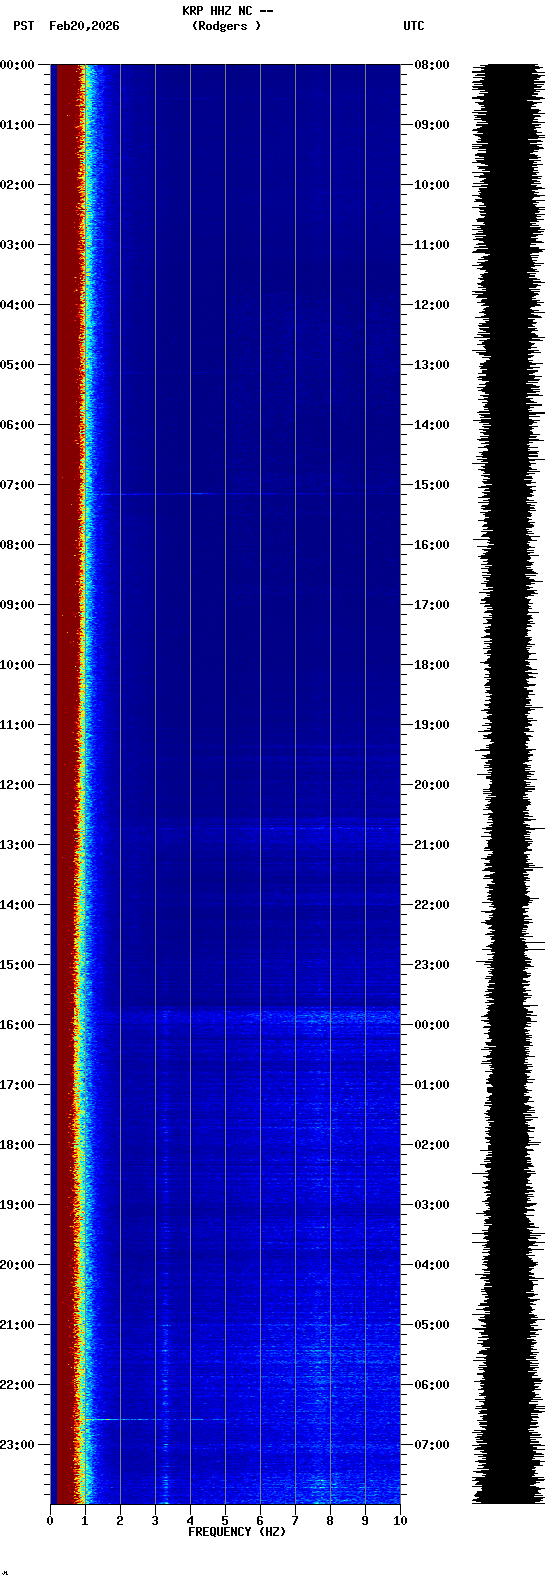Click the 'Feb20,2026' date label
Screen dimensions: 552x1584
[84, 26]
